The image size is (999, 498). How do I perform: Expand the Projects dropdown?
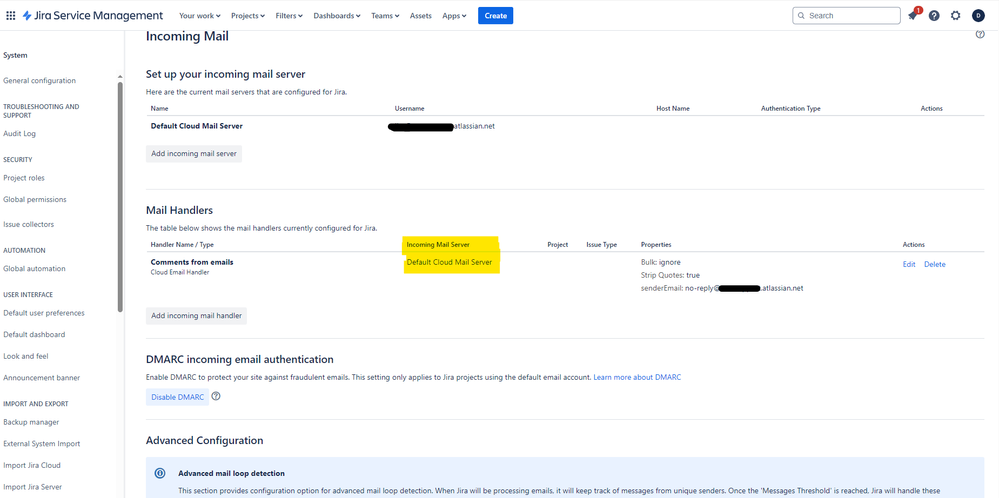248,16
